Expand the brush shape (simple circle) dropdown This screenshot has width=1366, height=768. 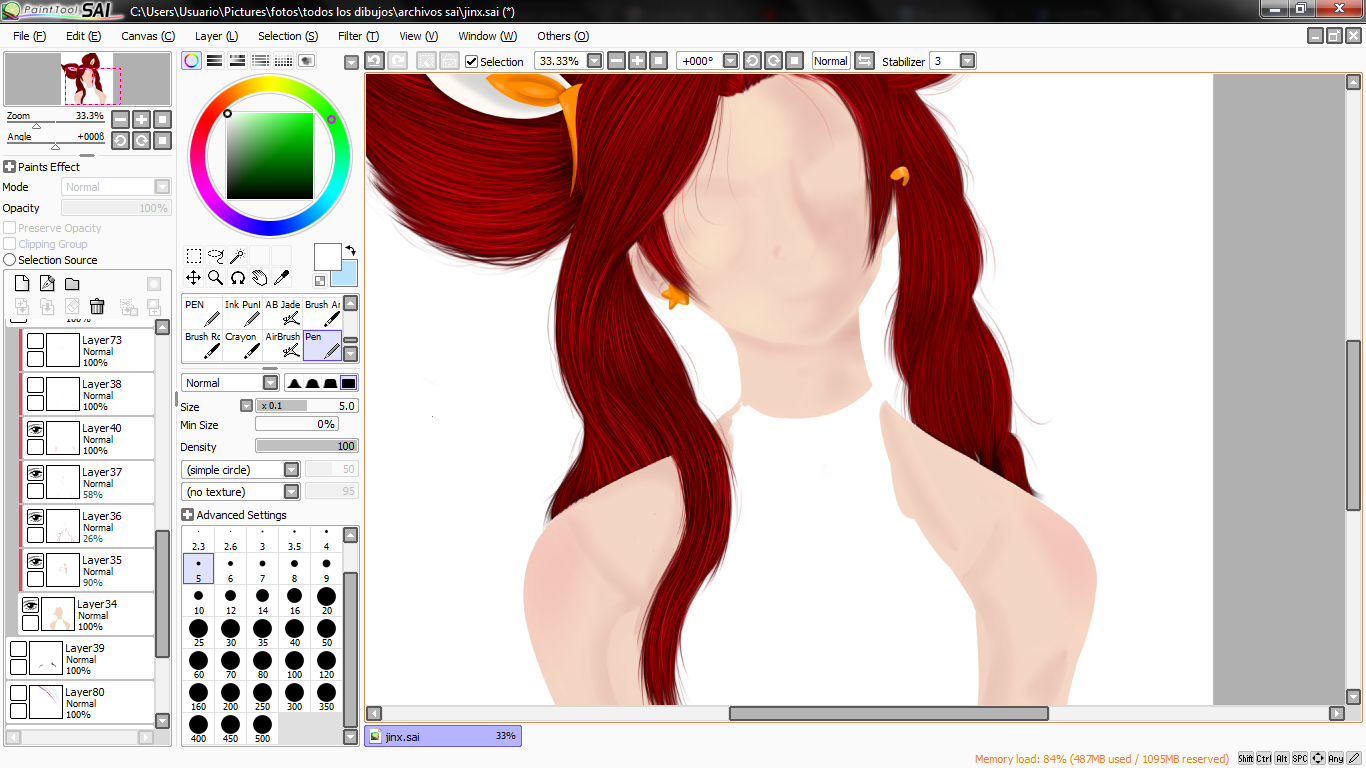(291, 470)
